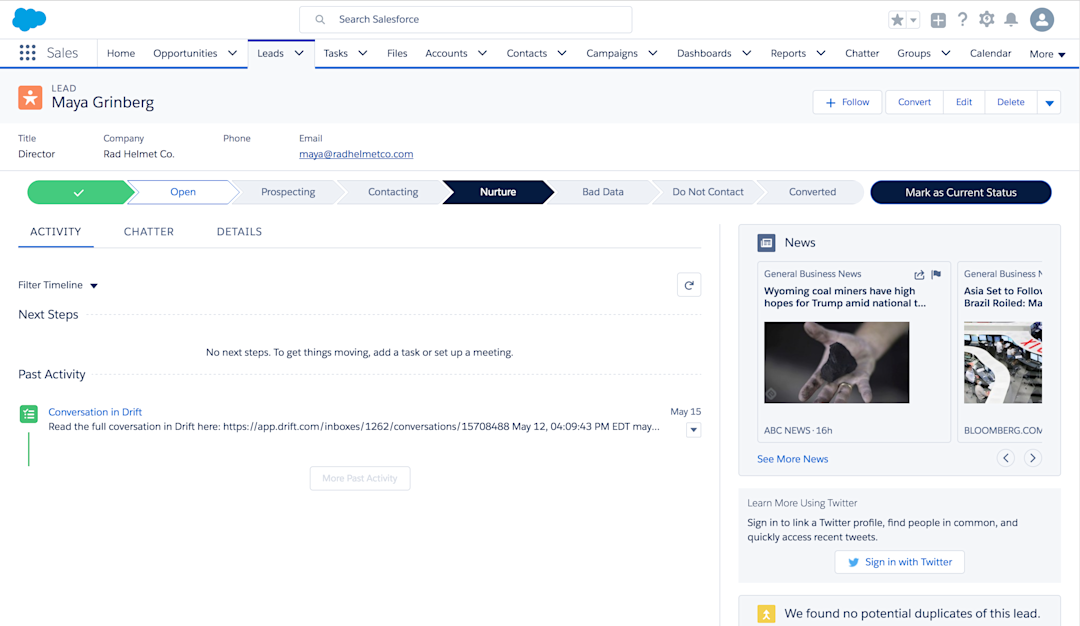The height and width of the screenshot is (626, 1080).
Task: Open the maya@radhelmetco.com email link
Action: 356,154
